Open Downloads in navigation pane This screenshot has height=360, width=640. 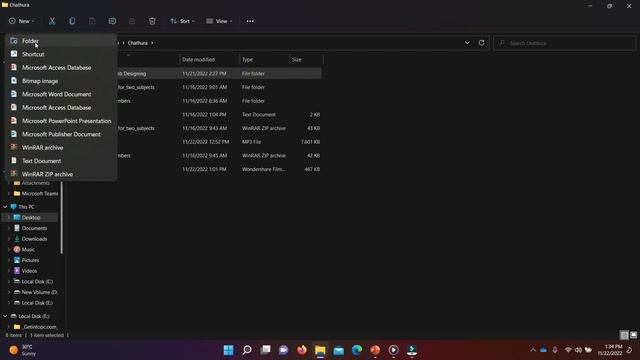(x=34, y=239)
